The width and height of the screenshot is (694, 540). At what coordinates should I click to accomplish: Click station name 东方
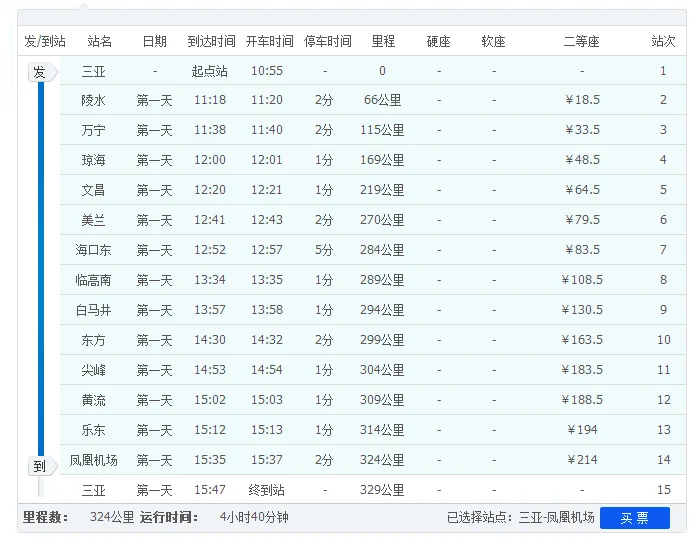point(93,340)
